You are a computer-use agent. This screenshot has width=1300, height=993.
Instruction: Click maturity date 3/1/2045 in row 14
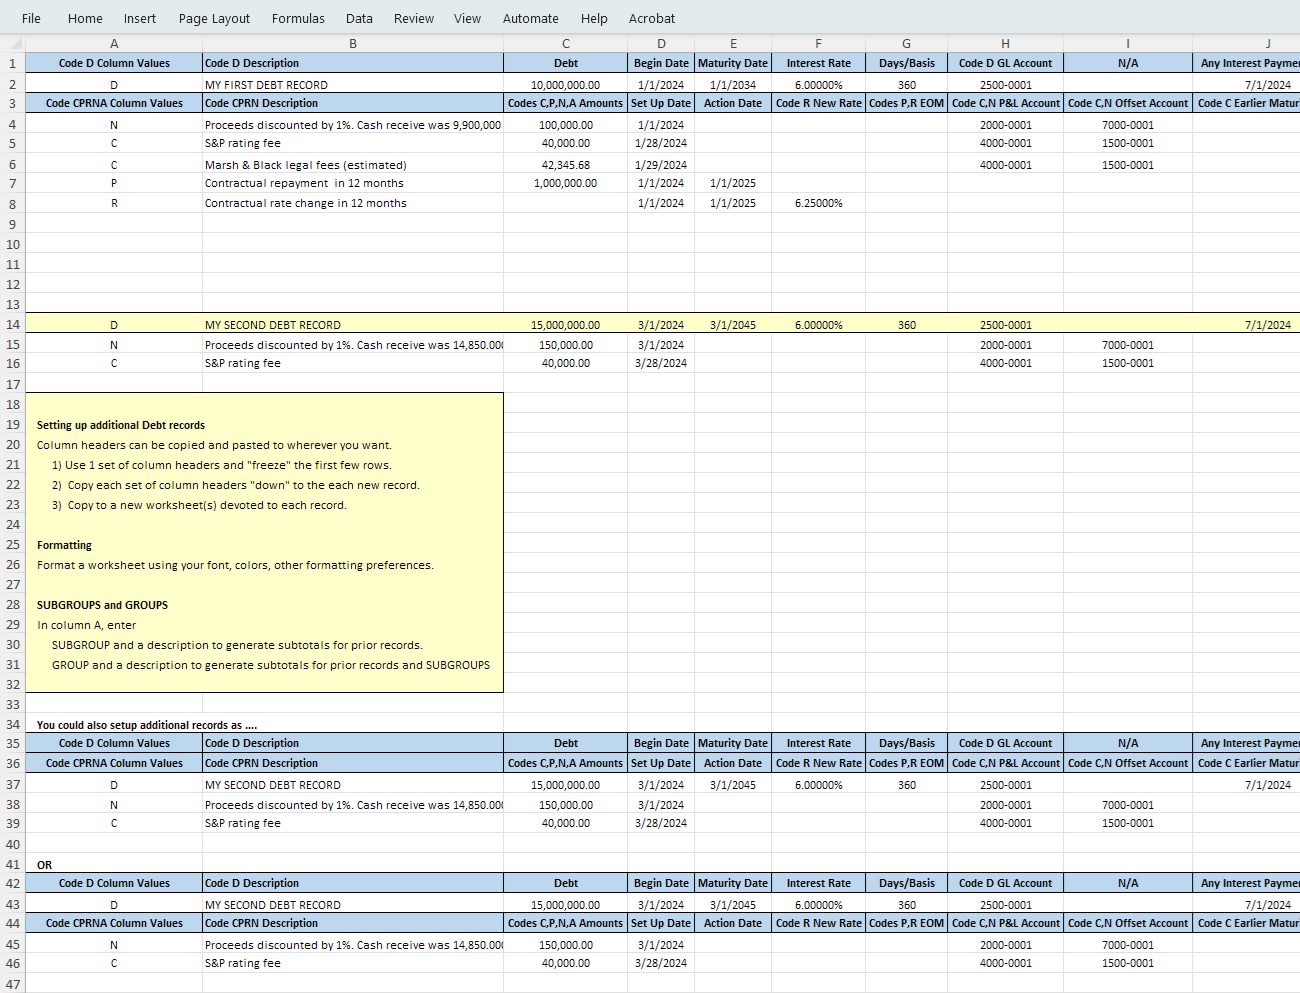pos(733,324)
